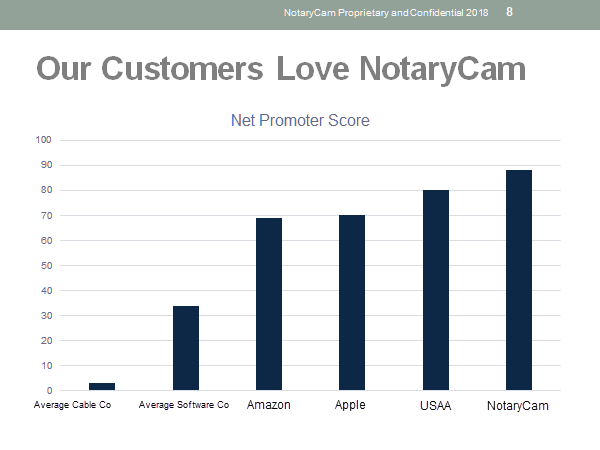Image resolution: width=600 pixels, height=450 pixels.
Task: Click the y-axis value 100
Action: (x=43, y=140)
